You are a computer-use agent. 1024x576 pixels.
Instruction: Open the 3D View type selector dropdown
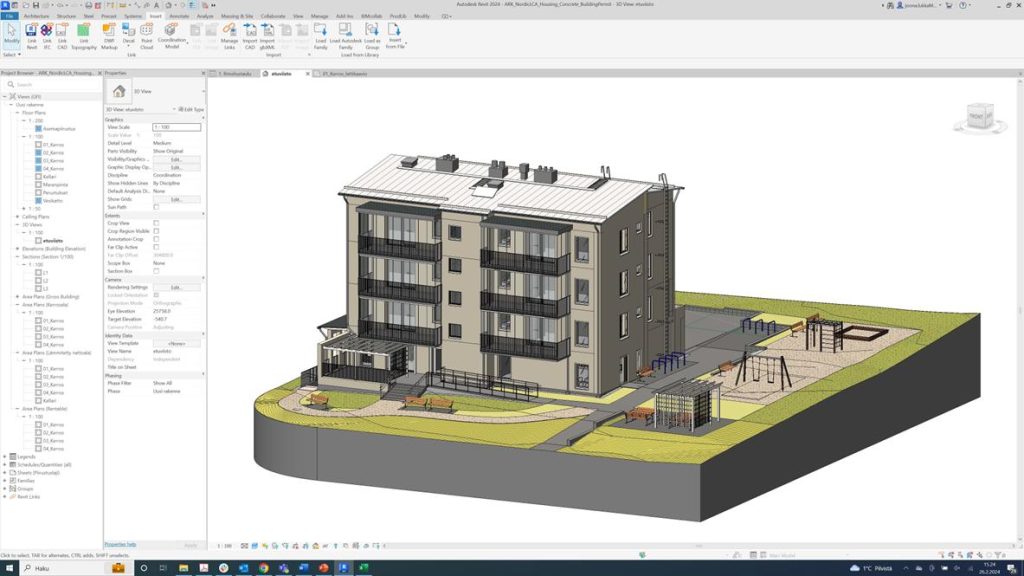pos(202,91)
